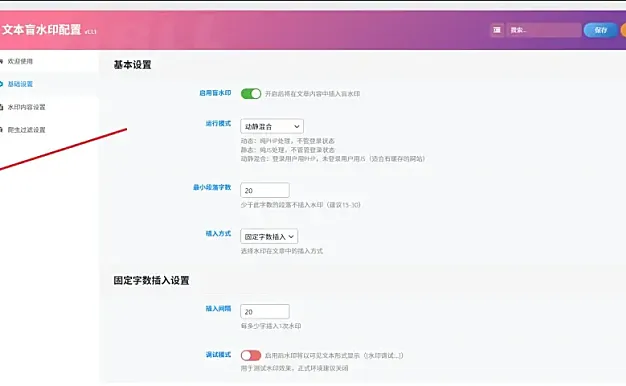Click the 固定字数插入设置 section heading
The image size is (626, 386).
(151, 280)
